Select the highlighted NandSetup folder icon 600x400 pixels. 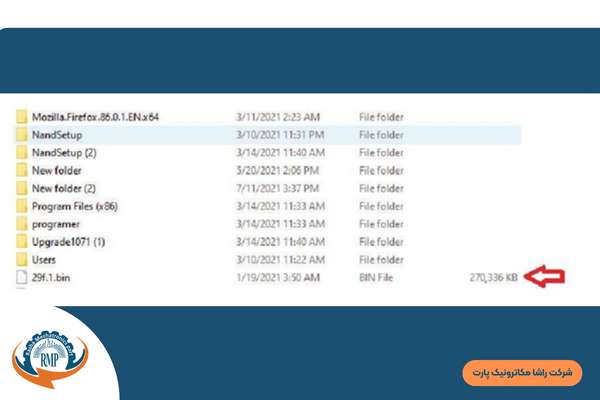point(22,134)
